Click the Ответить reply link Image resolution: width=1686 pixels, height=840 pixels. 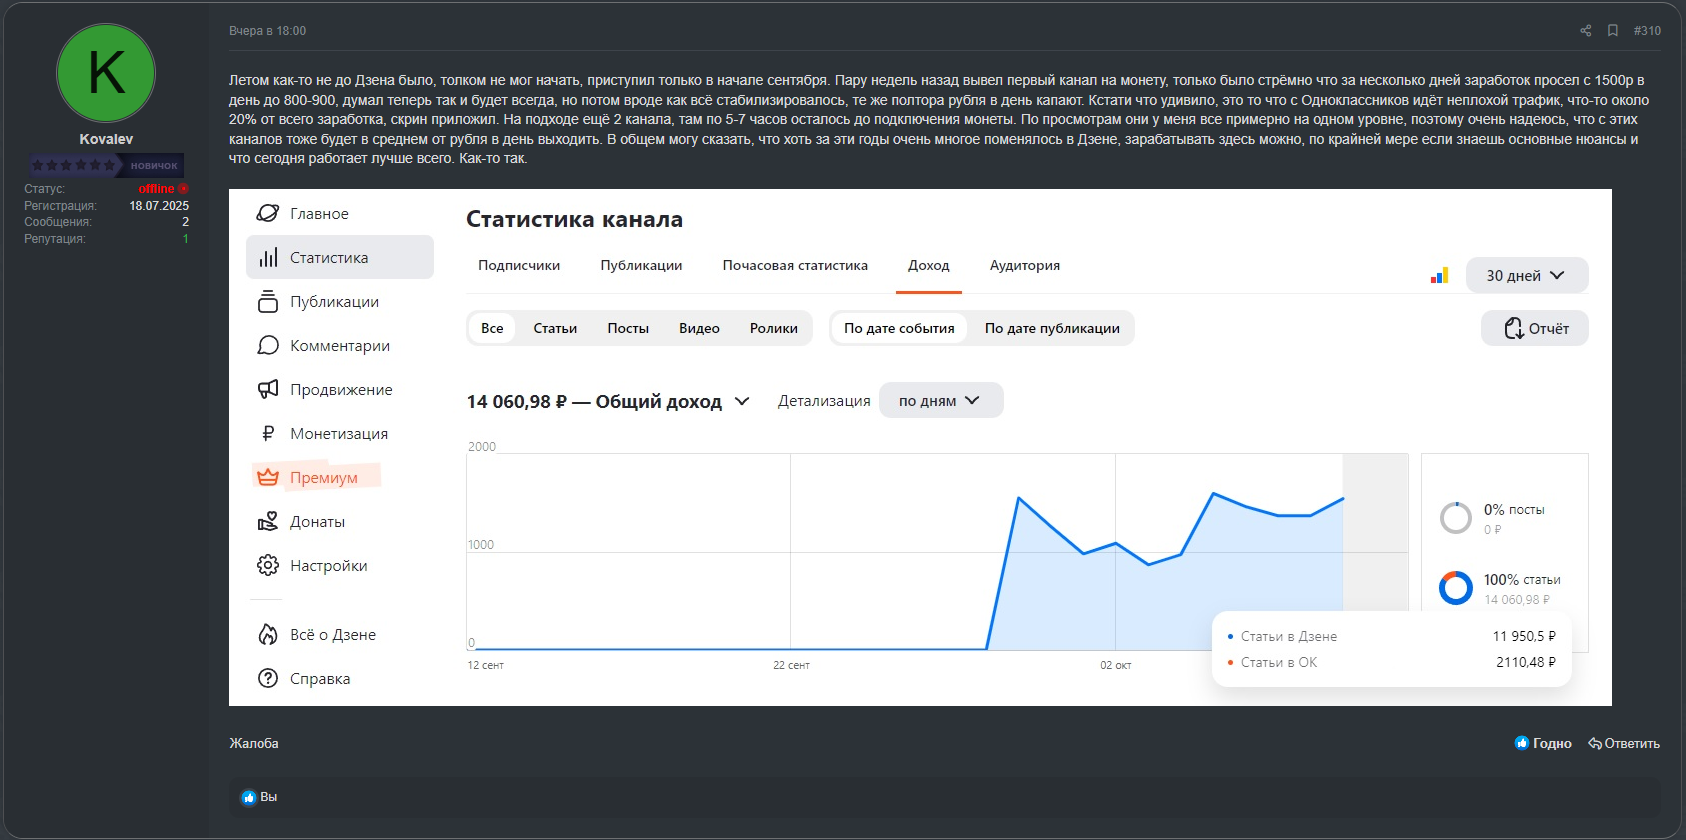(x=1624, y=744)
